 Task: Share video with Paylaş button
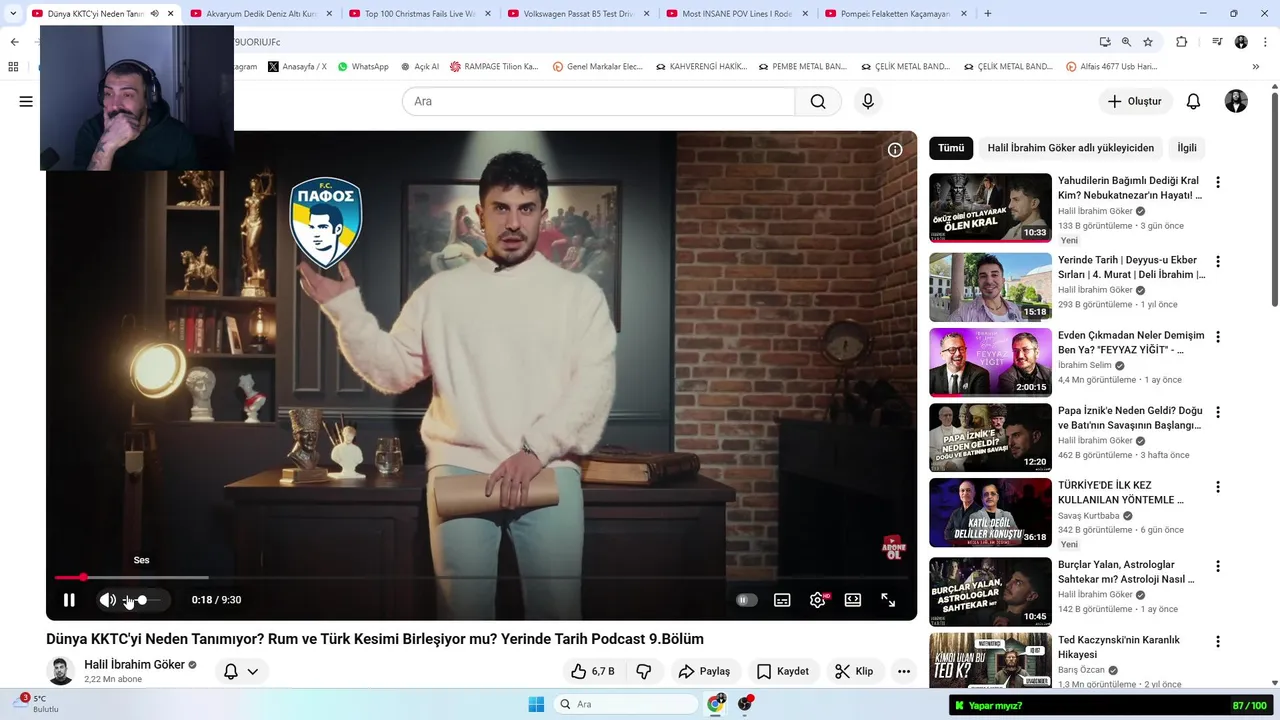pyautogui.click(x=704, y=671)
